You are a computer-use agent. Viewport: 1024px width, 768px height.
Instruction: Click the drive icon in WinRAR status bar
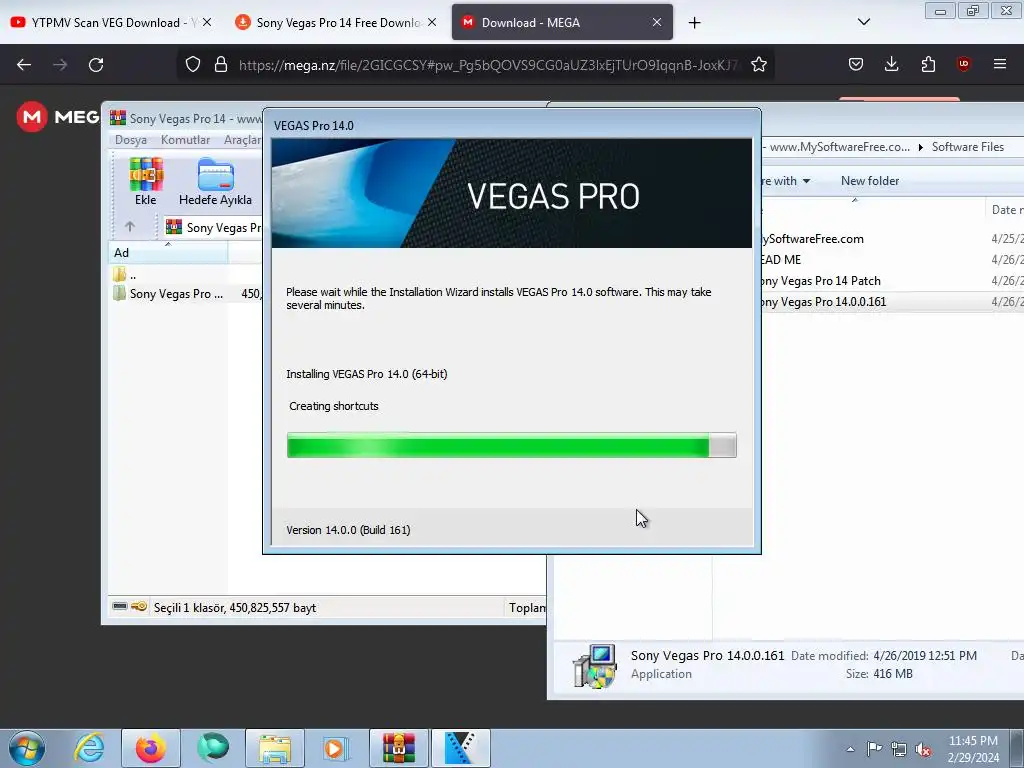pyautogui.click(x=120, y=607)
